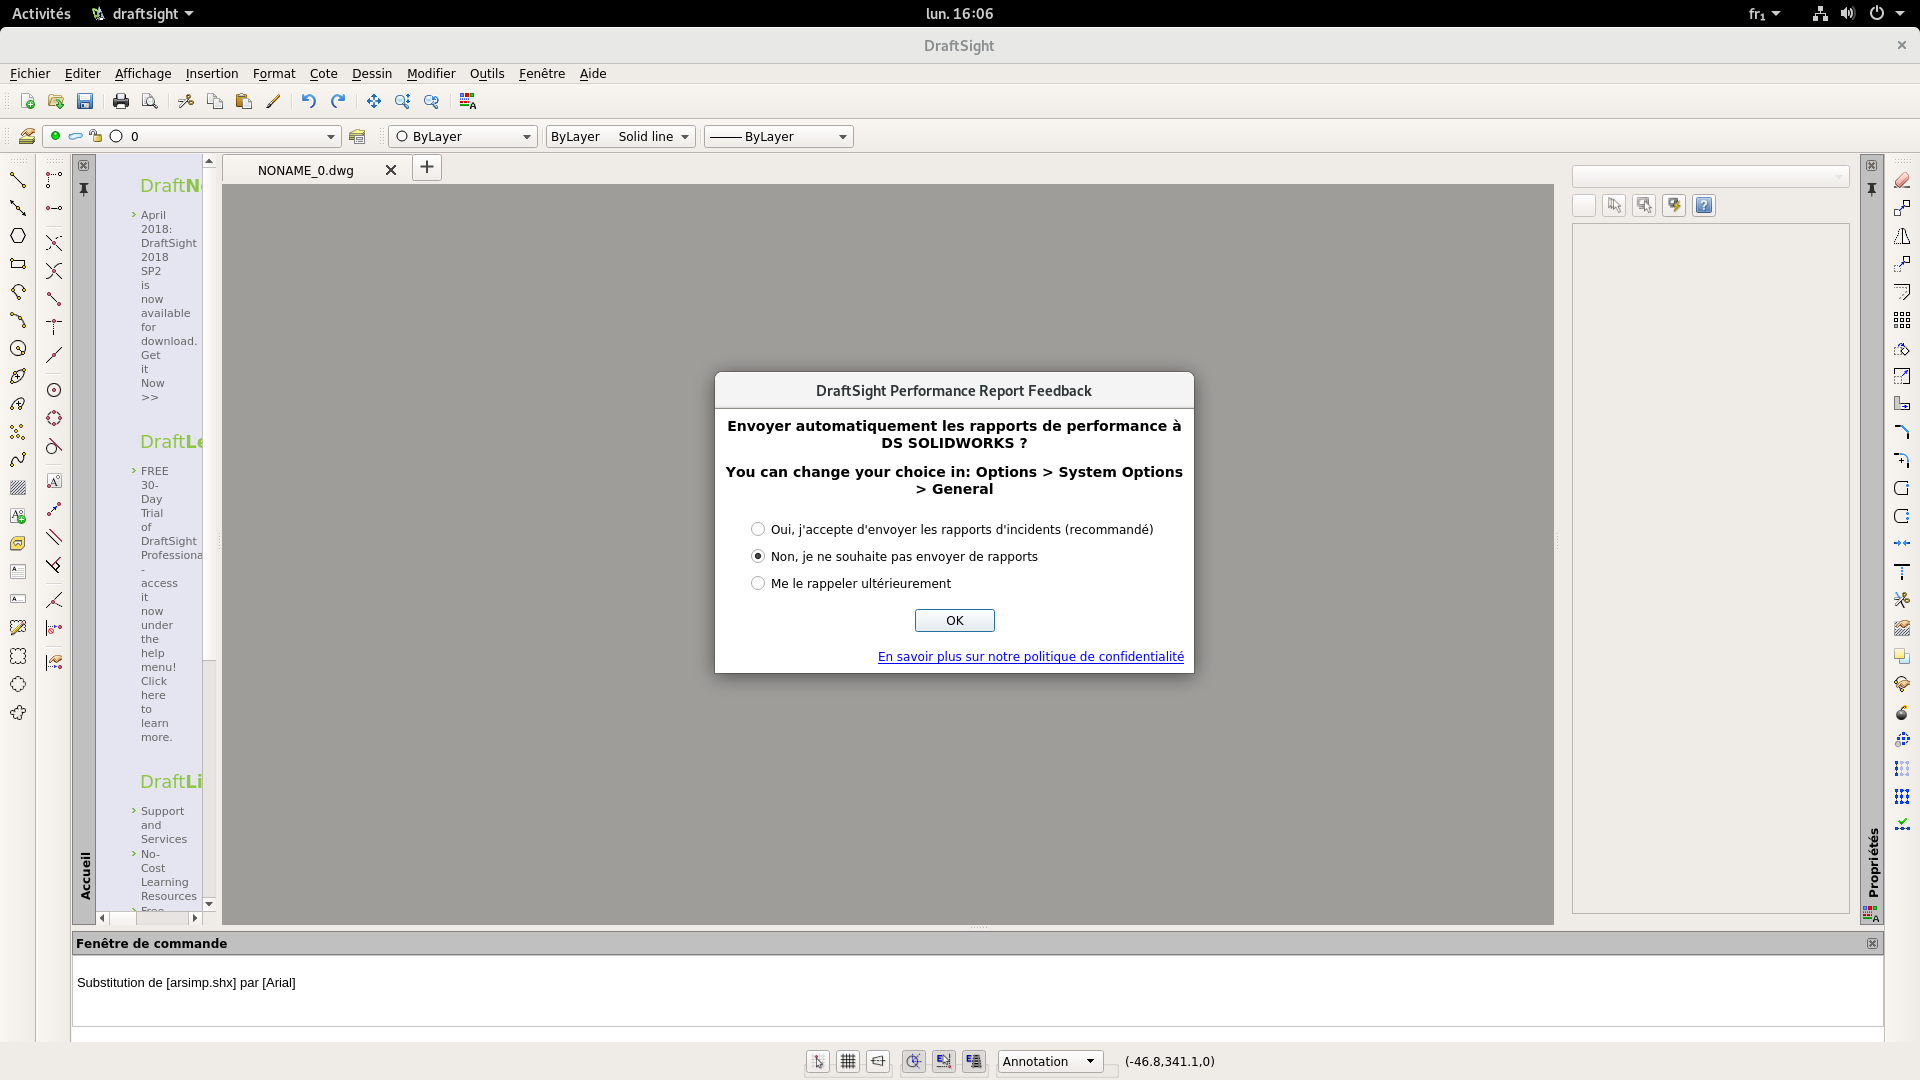Screen dimensions: 1920x1080
Task: Select the Polygon drawing tool
Action: point(17,236)
